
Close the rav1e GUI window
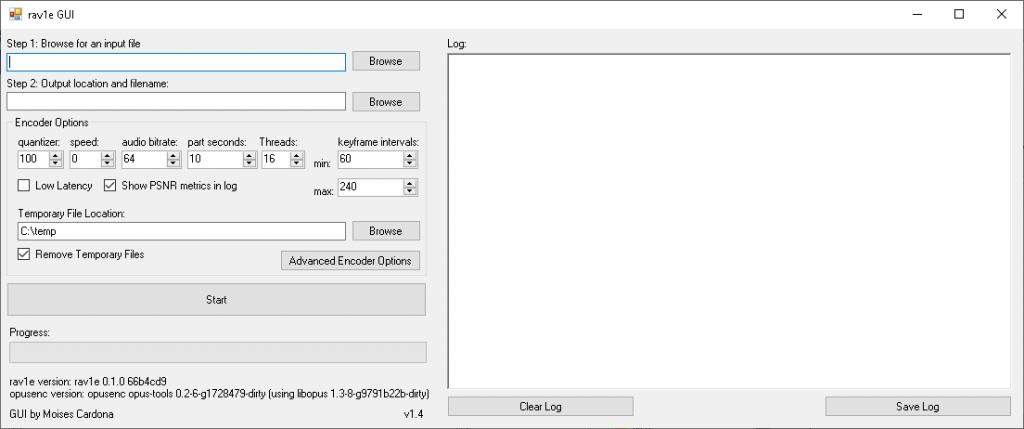click(1001, 14)
